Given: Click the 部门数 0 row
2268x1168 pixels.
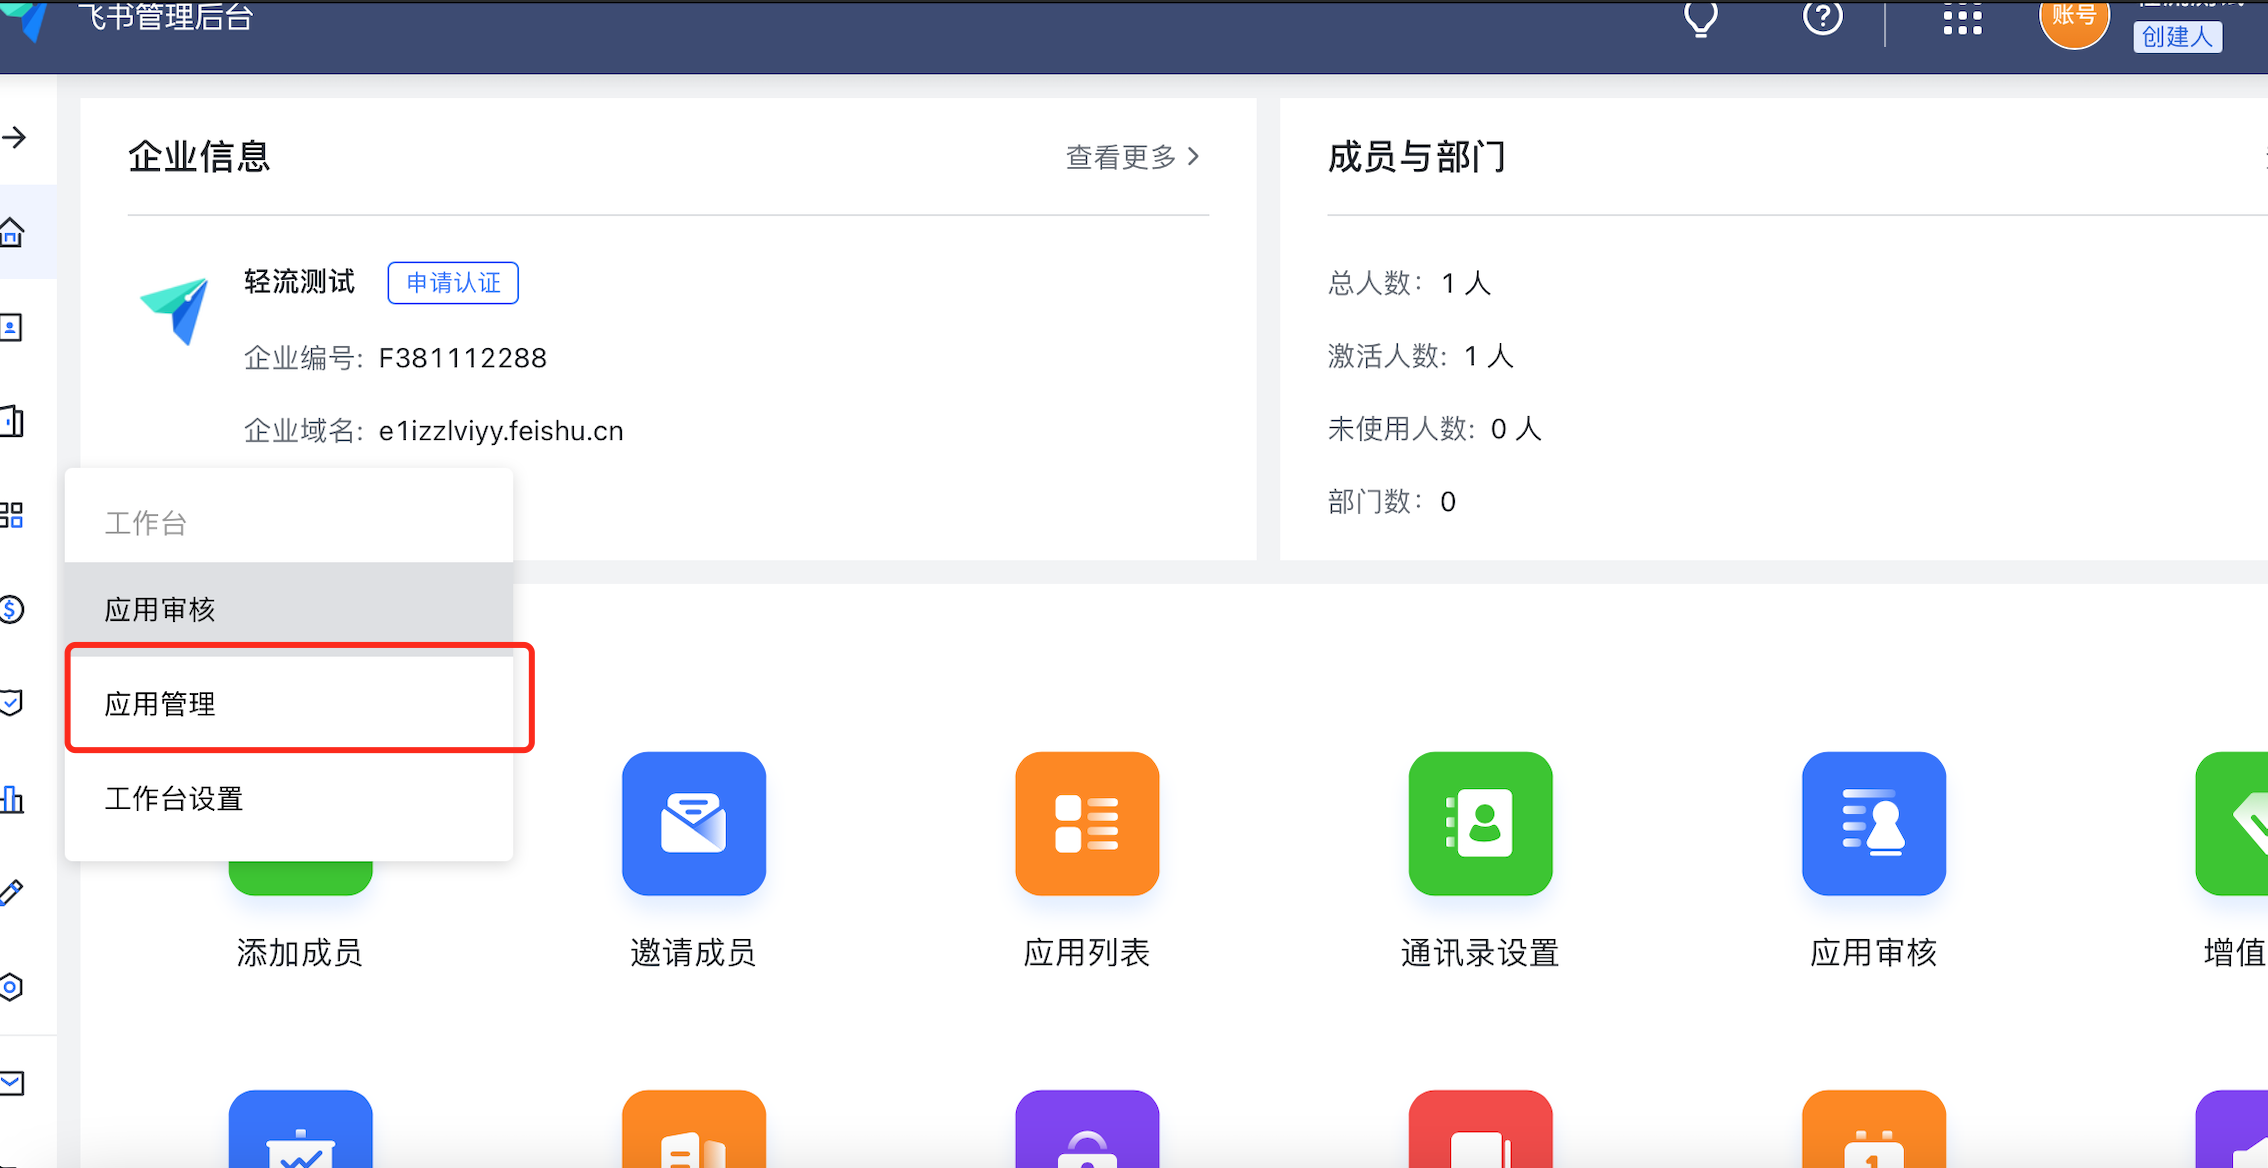Looking at the screenshot, I should click(x=1392, y=501).
